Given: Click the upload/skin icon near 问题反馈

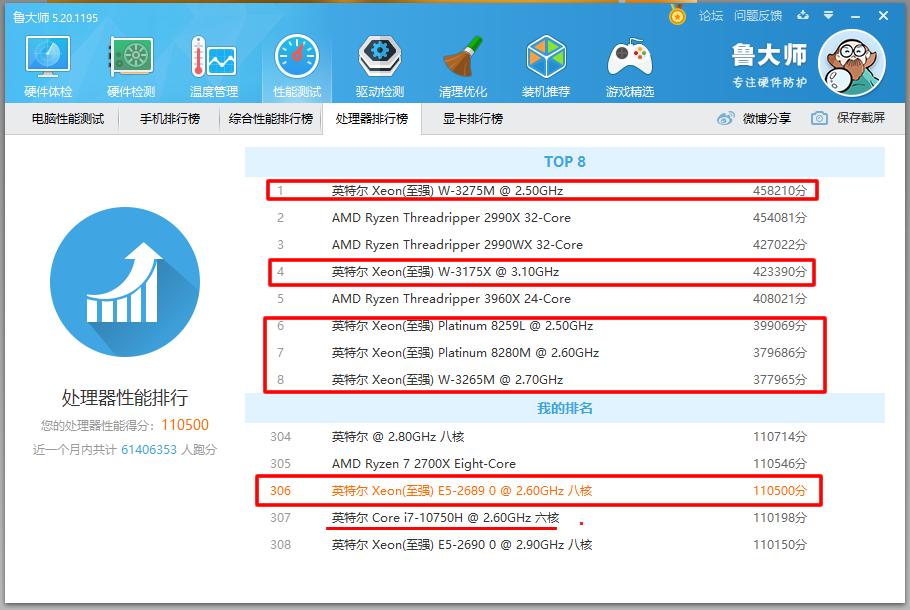Looking at the screenshot, I should [803, 15].
